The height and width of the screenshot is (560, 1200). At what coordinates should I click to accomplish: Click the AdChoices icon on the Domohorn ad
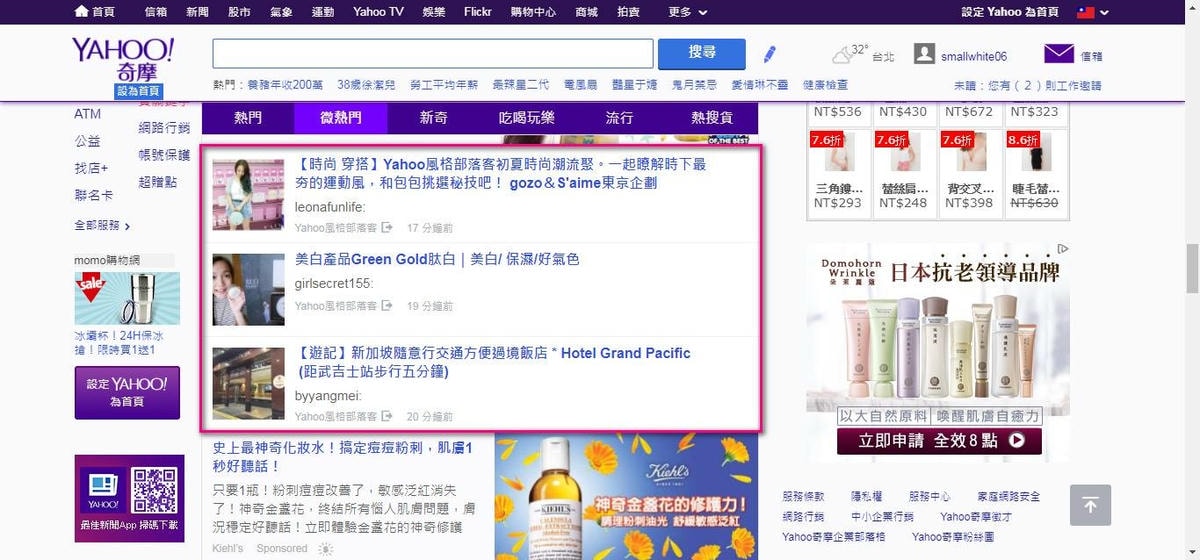pyautogui.click(x=1063, y=249)
